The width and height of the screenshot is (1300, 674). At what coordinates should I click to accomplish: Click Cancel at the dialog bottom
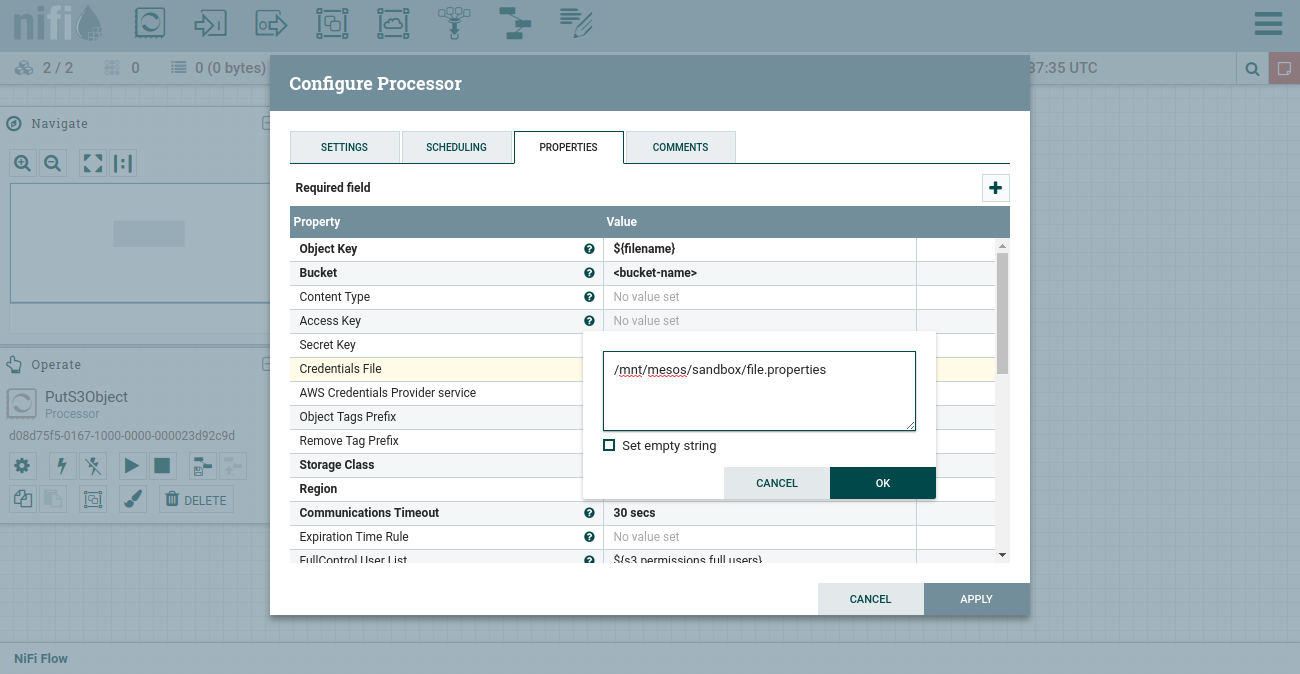pyautogui.click(x=870, y=599)
